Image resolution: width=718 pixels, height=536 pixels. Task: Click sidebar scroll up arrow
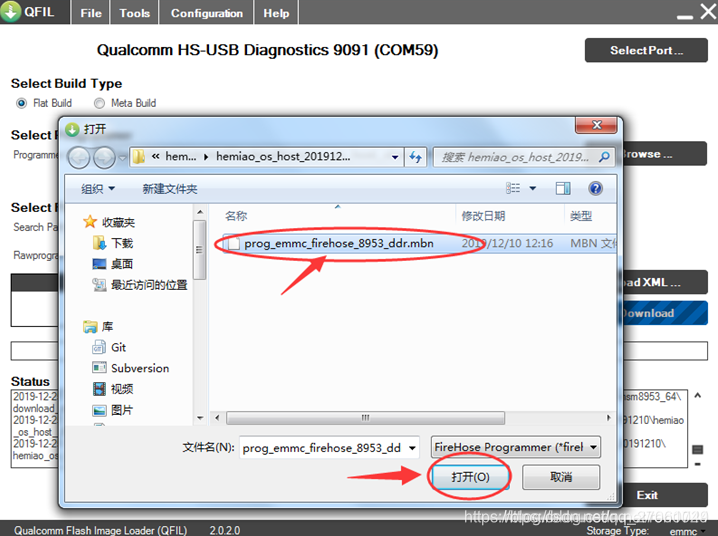[200, 212]
